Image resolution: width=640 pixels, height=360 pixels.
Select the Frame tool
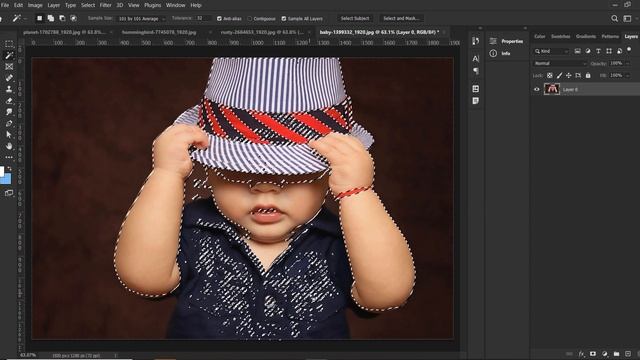tap(9, 67)
